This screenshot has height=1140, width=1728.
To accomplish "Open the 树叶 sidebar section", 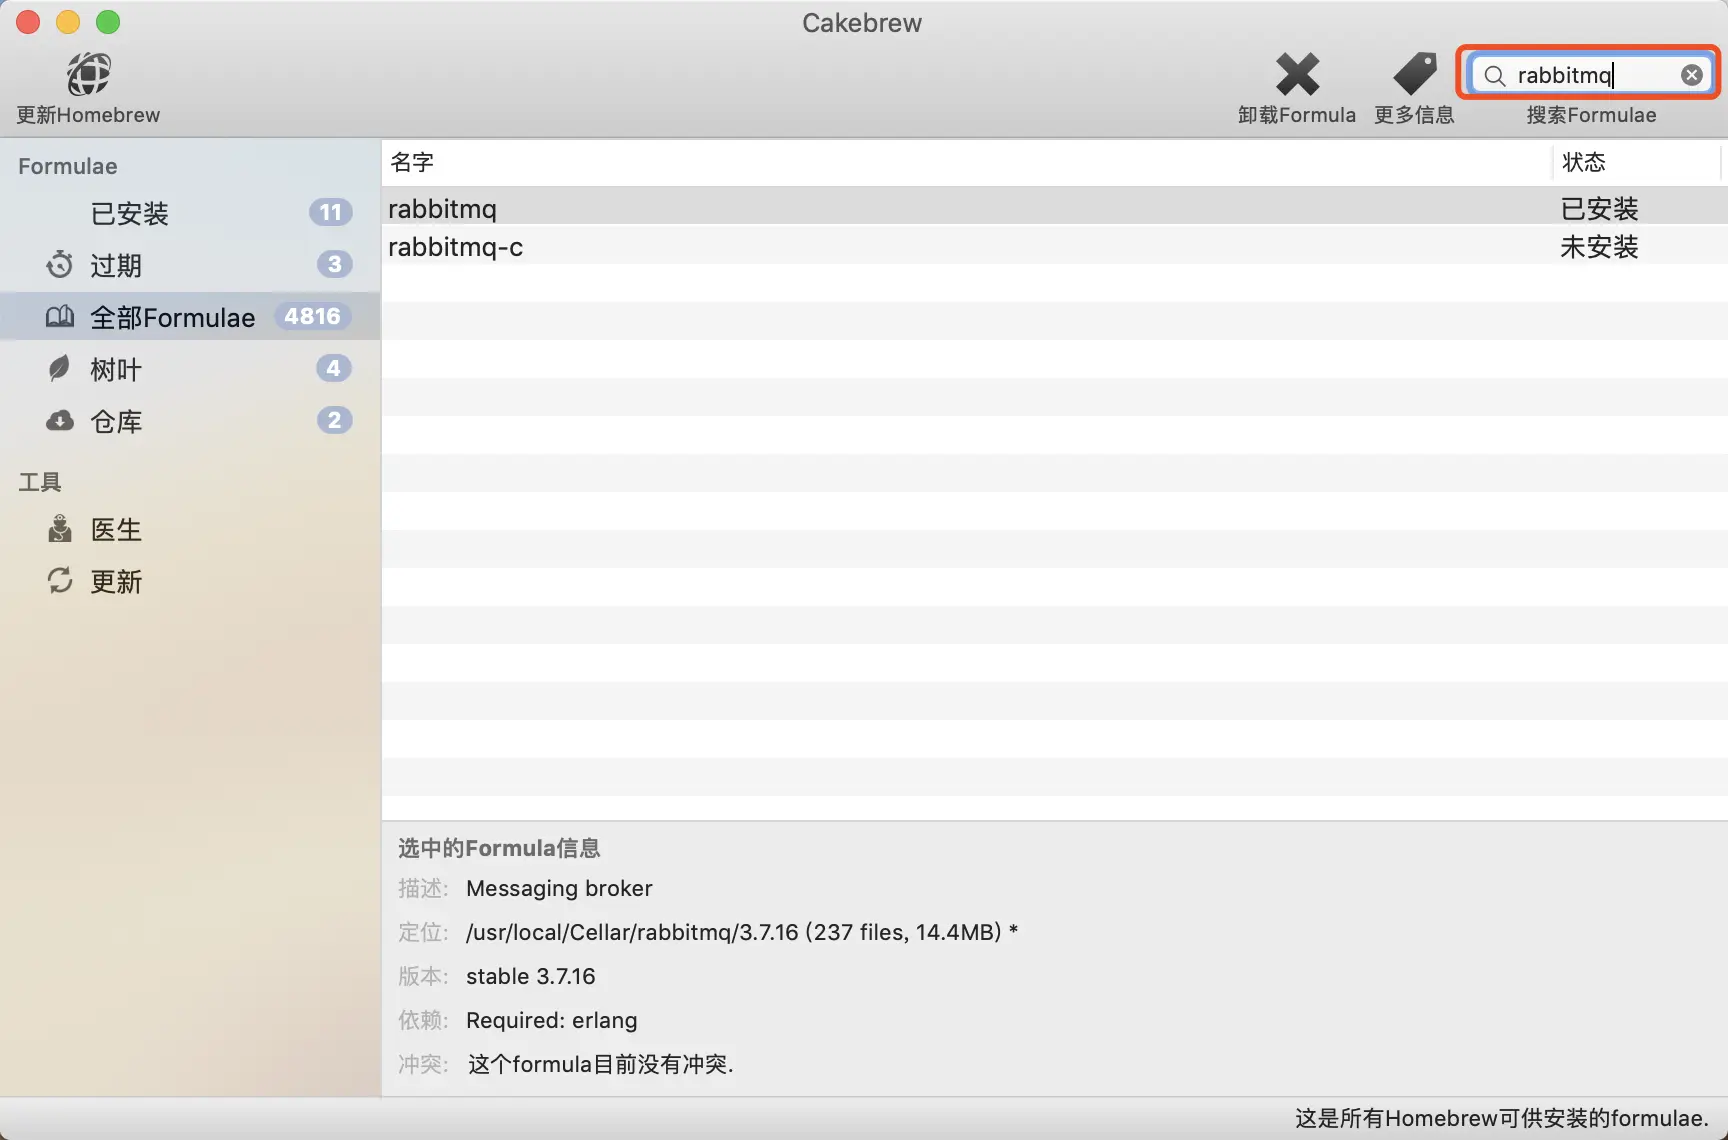I will (x=190, y=368).
